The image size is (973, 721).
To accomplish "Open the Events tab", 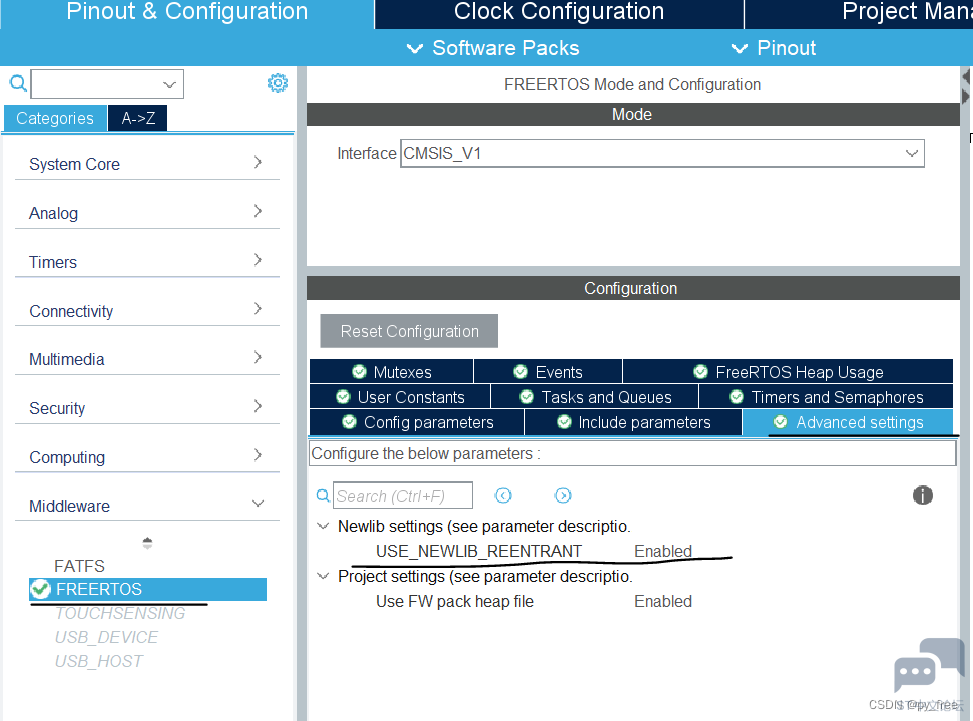I will (x=548, y=372).
